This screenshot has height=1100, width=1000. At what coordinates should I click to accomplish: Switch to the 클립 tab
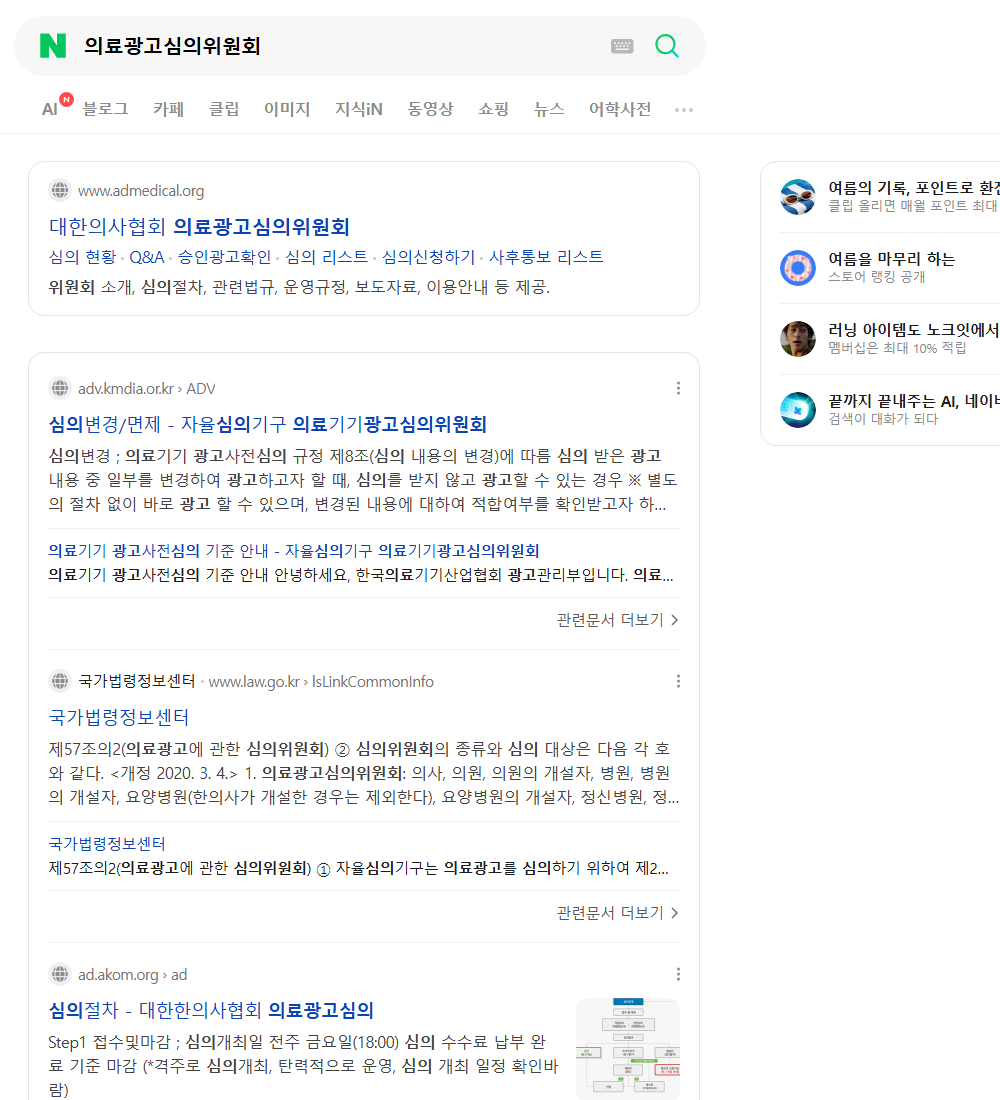pyautogui.click(x=224, y=109)
